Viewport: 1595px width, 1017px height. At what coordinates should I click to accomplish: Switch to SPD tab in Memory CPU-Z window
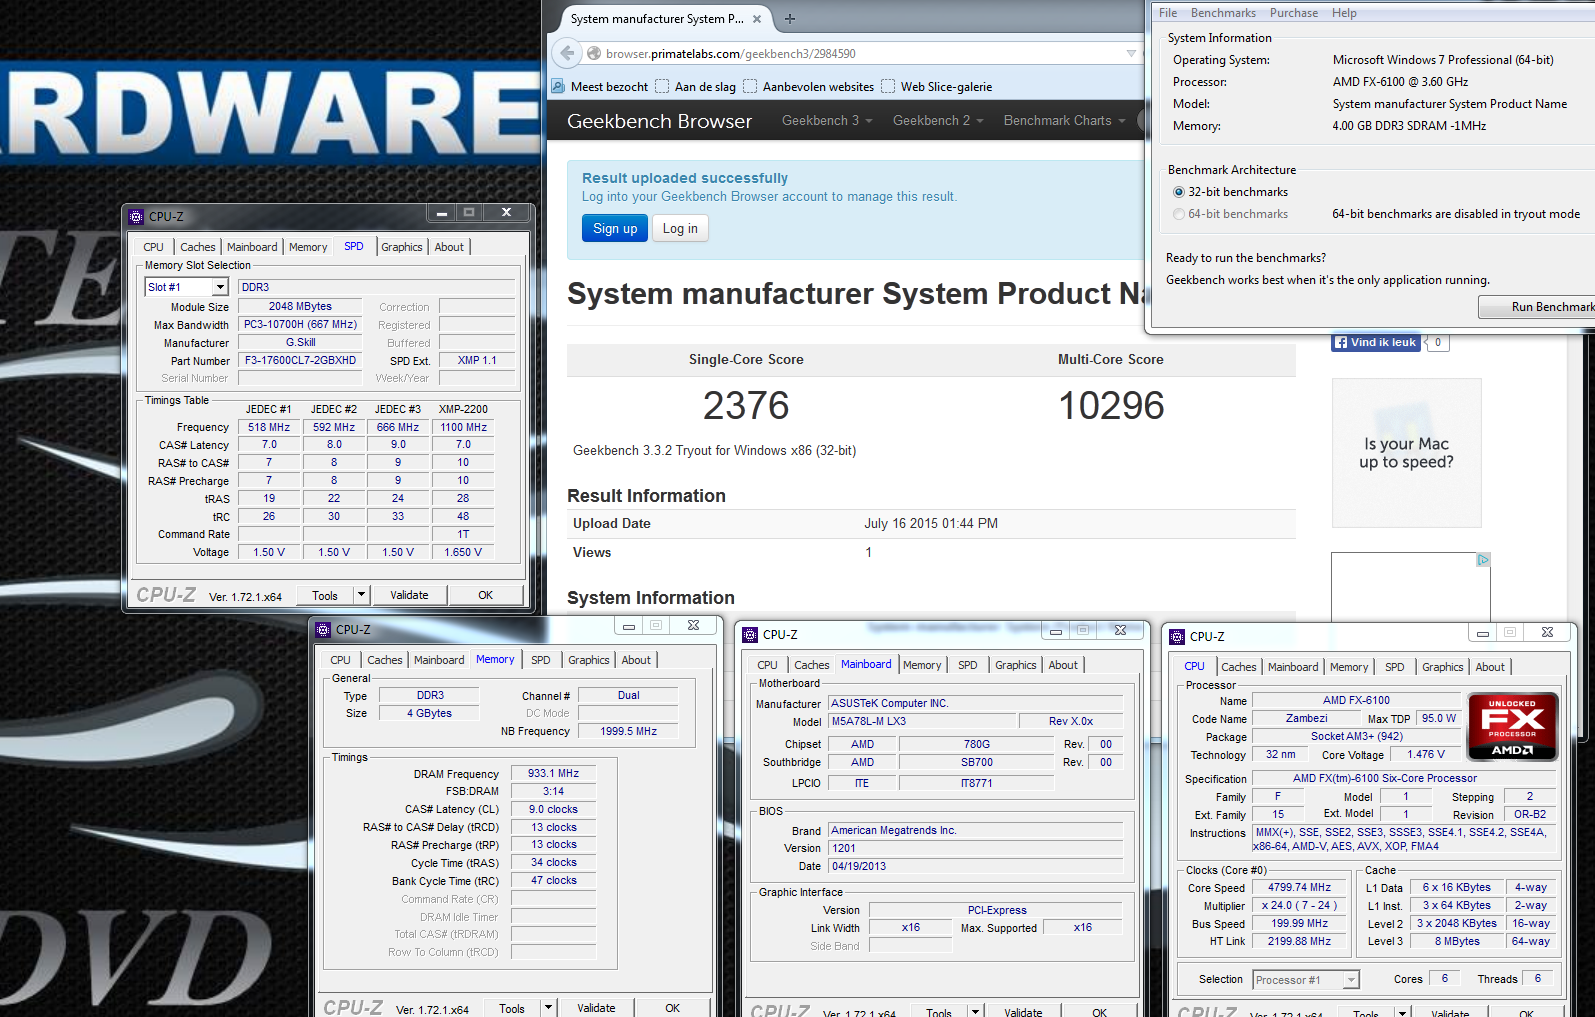pyautogui.click(x=541, y=660)
